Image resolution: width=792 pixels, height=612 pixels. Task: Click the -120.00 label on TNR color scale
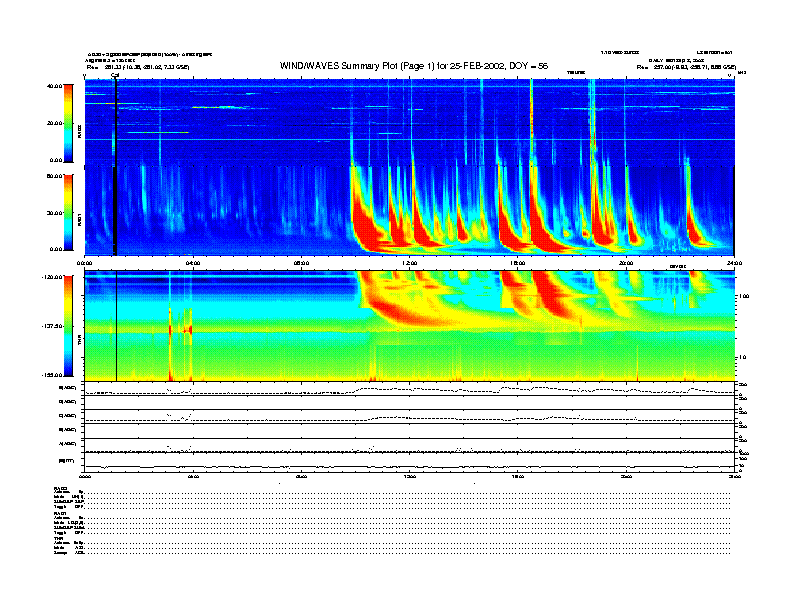52,277
